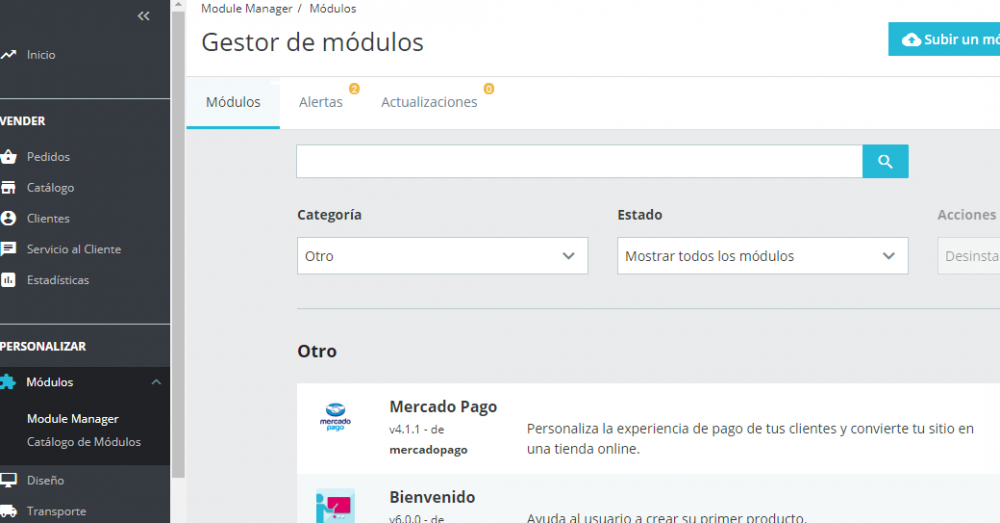Click the Gestor de módulos page title
Screen dimensions: 1000x523
(x=312, y=43)
